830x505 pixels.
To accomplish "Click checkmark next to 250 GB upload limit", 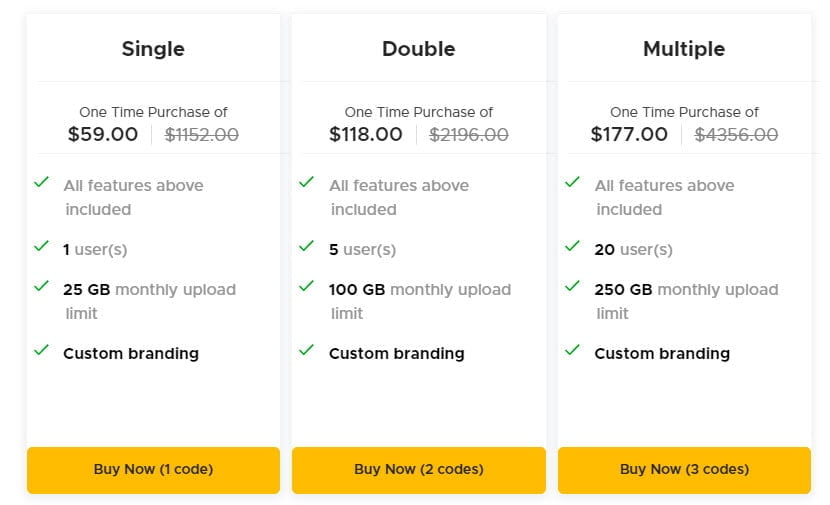I will [572, 286].
